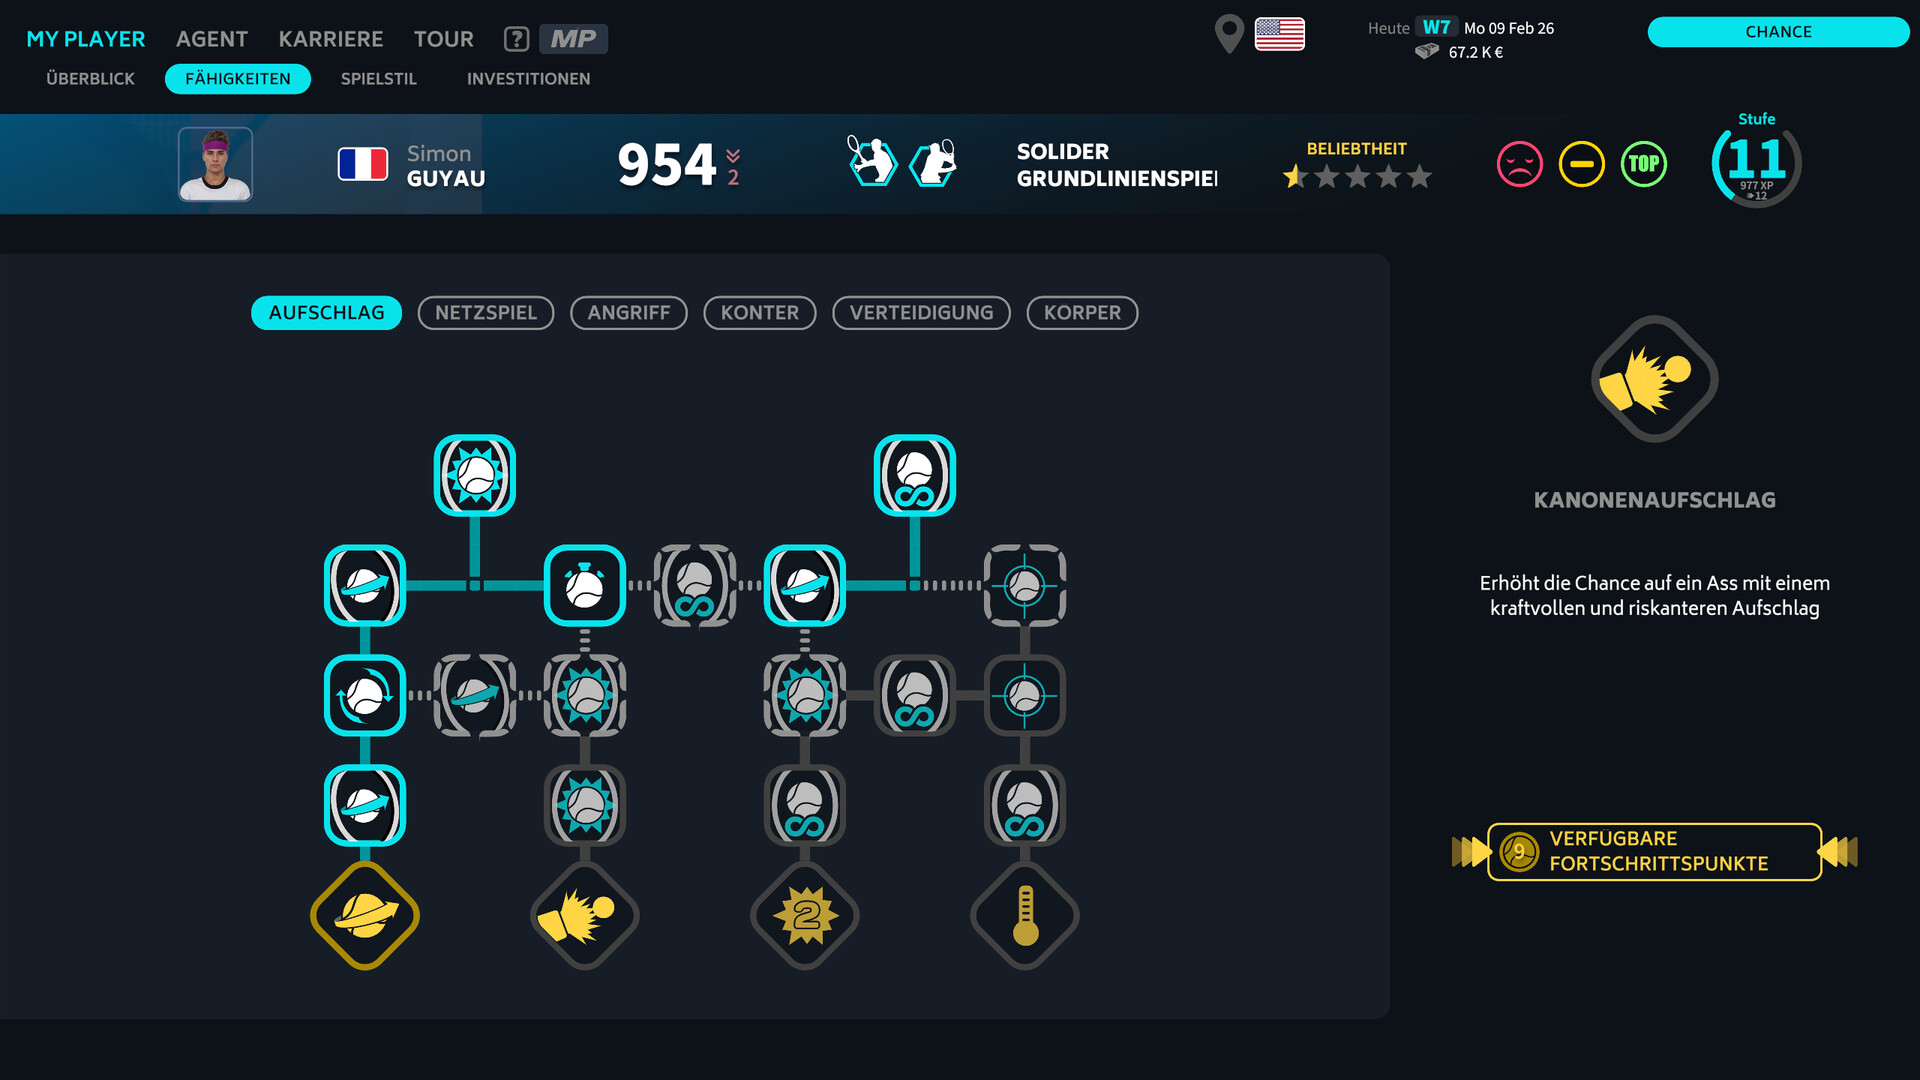Switch to the Konter skill category

pyautogui.click(x=760, y=313)
